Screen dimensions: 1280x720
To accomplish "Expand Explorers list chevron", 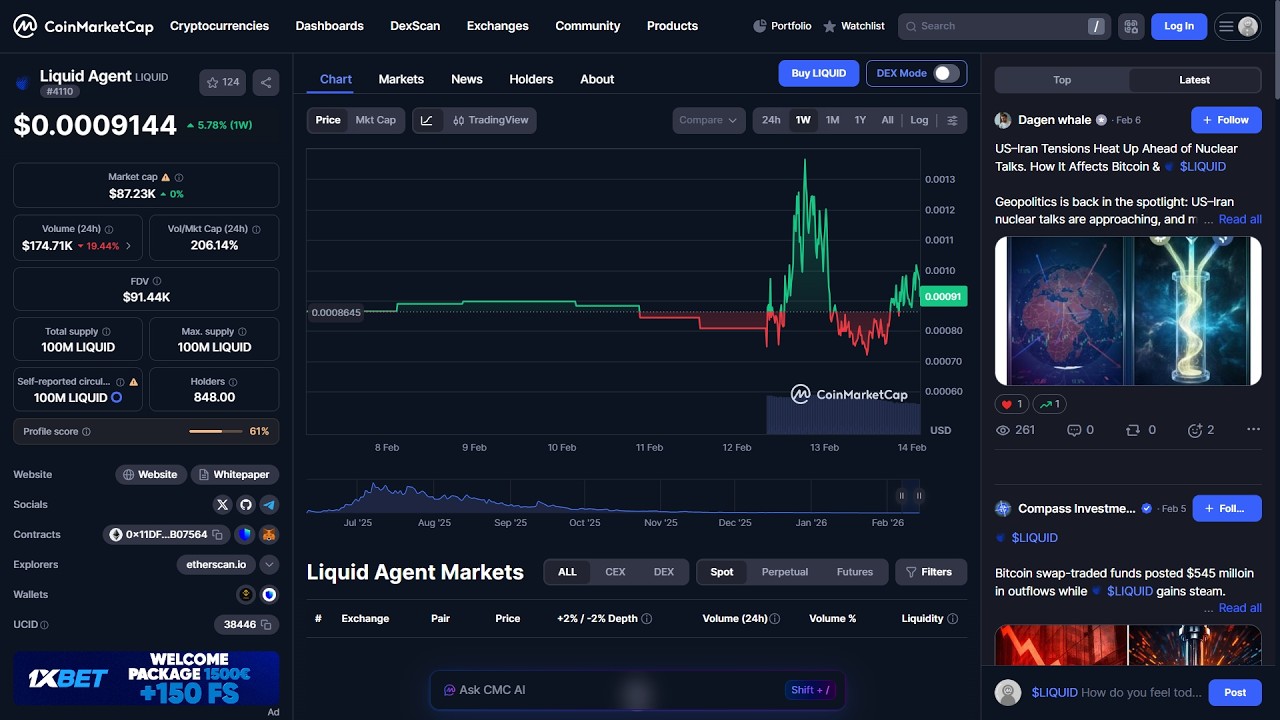I will point(269,565).
